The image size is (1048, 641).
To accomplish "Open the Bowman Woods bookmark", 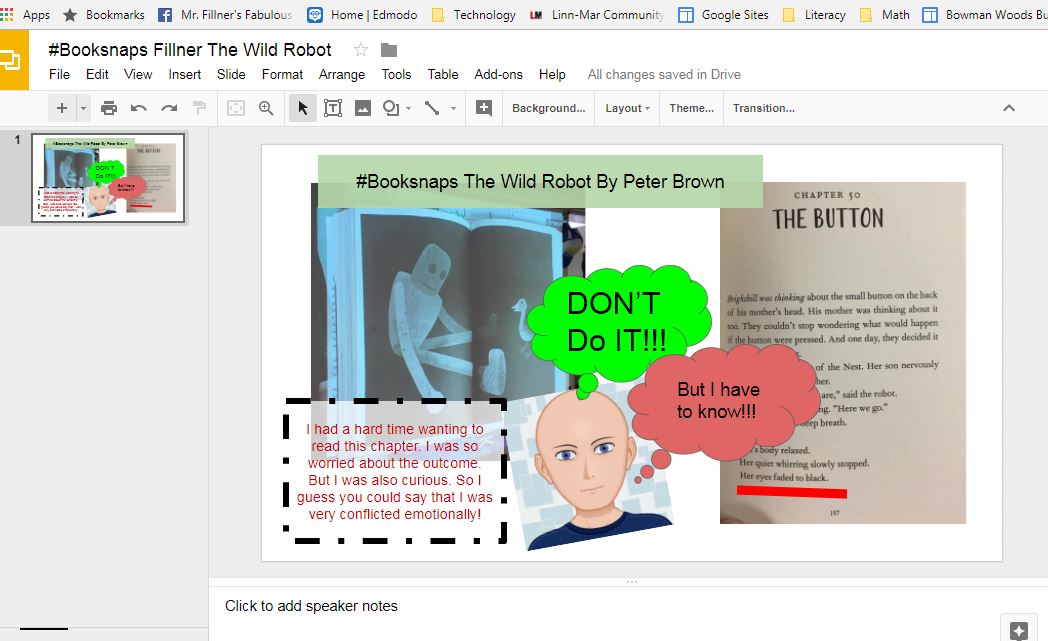I will (x=985, y=15).
